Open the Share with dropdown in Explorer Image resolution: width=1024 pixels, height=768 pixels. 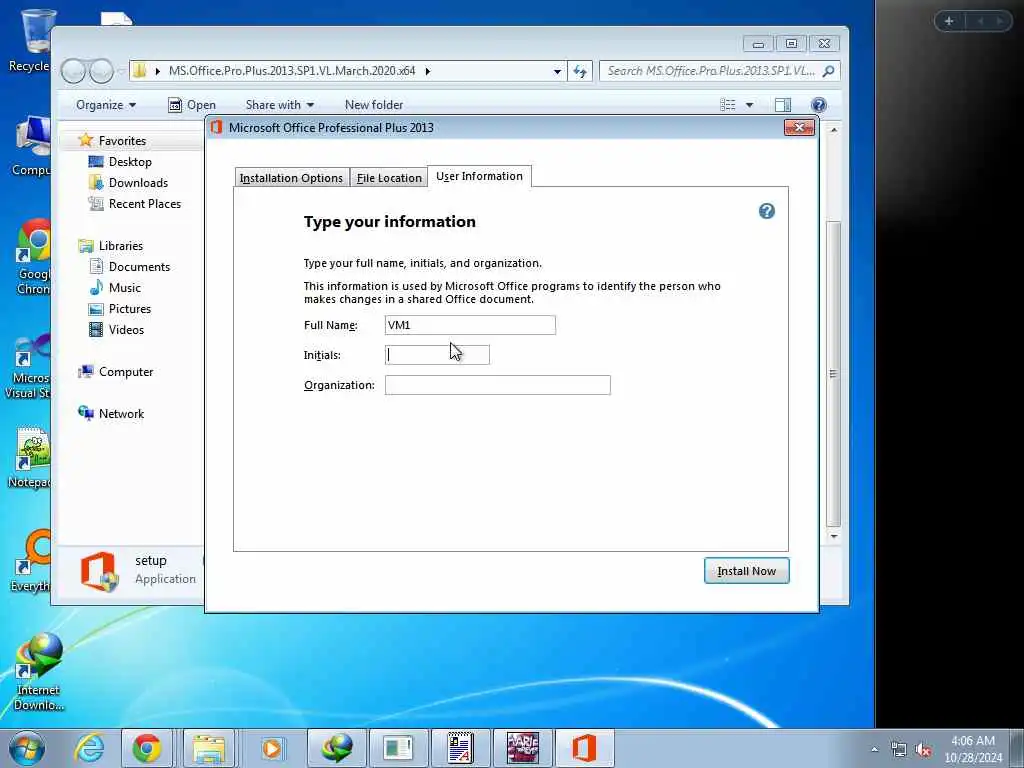point(280,105)
